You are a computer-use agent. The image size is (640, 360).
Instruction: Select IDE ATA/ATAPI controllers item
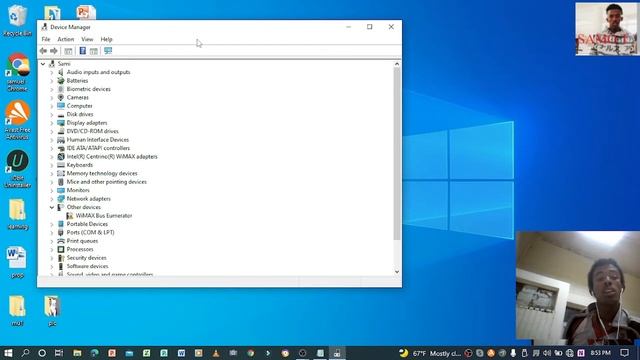click(98, 148)
